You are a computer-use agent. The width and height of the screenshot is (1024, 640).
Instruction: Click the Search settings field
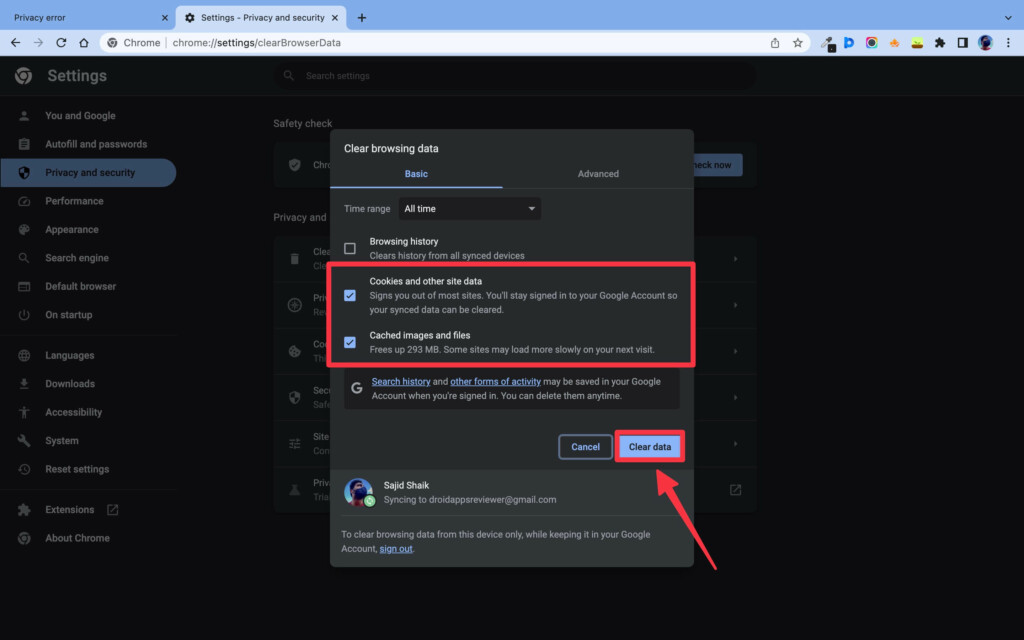tap(515, 76)
